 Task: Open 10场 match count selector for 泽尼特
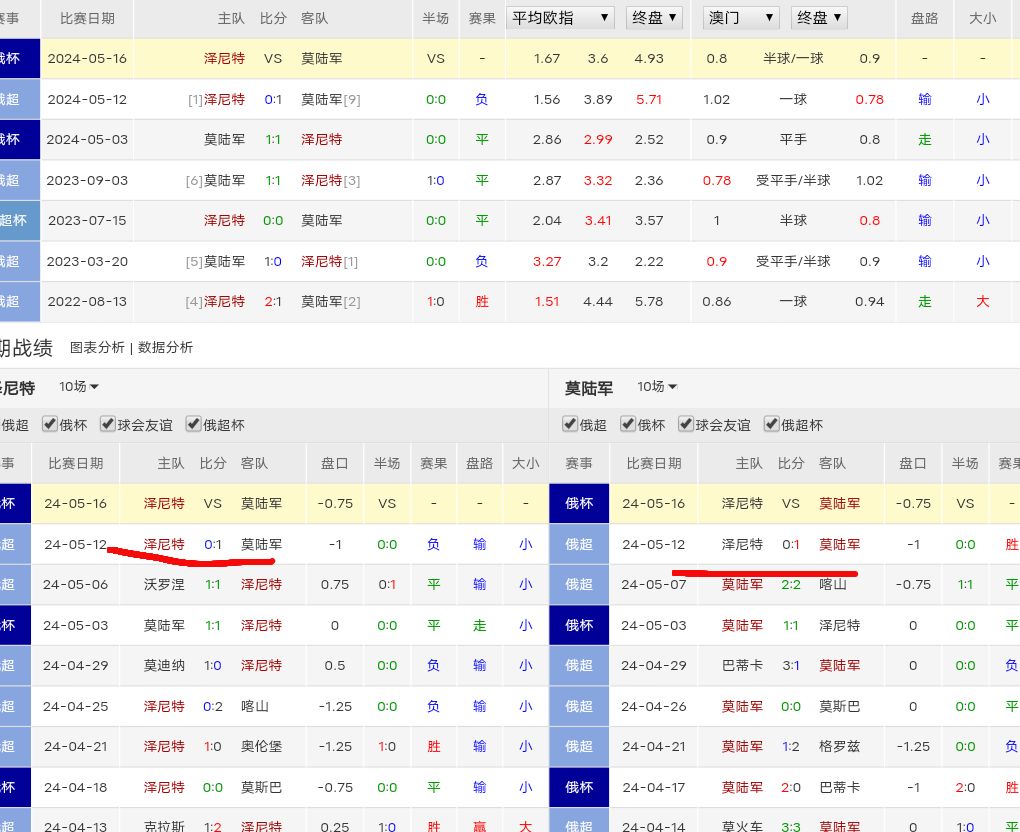pyautogui.click(x=79, y=387)
